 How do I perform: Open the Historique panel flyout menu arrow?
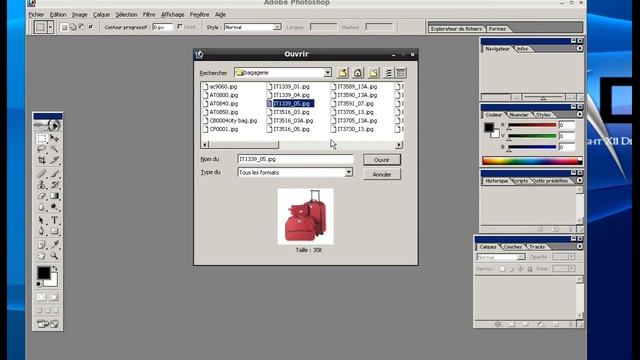(x=580, y=180)
